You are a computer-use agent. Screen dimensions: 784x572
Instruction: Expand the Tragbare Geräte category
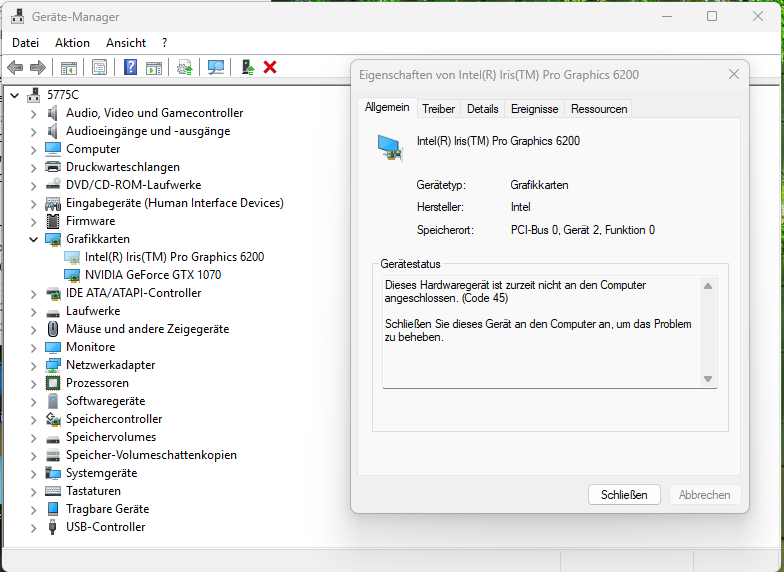(34, 510)
